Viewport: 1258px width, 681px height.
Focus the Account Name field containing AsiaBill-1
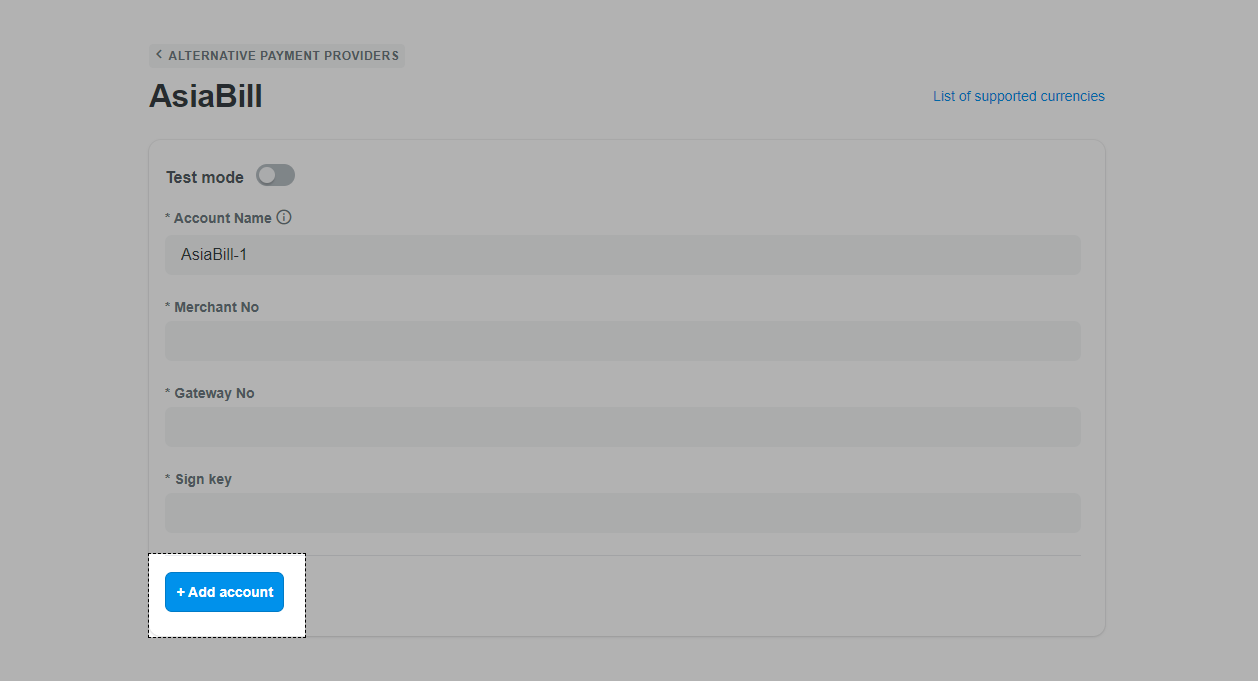point(623,255)
